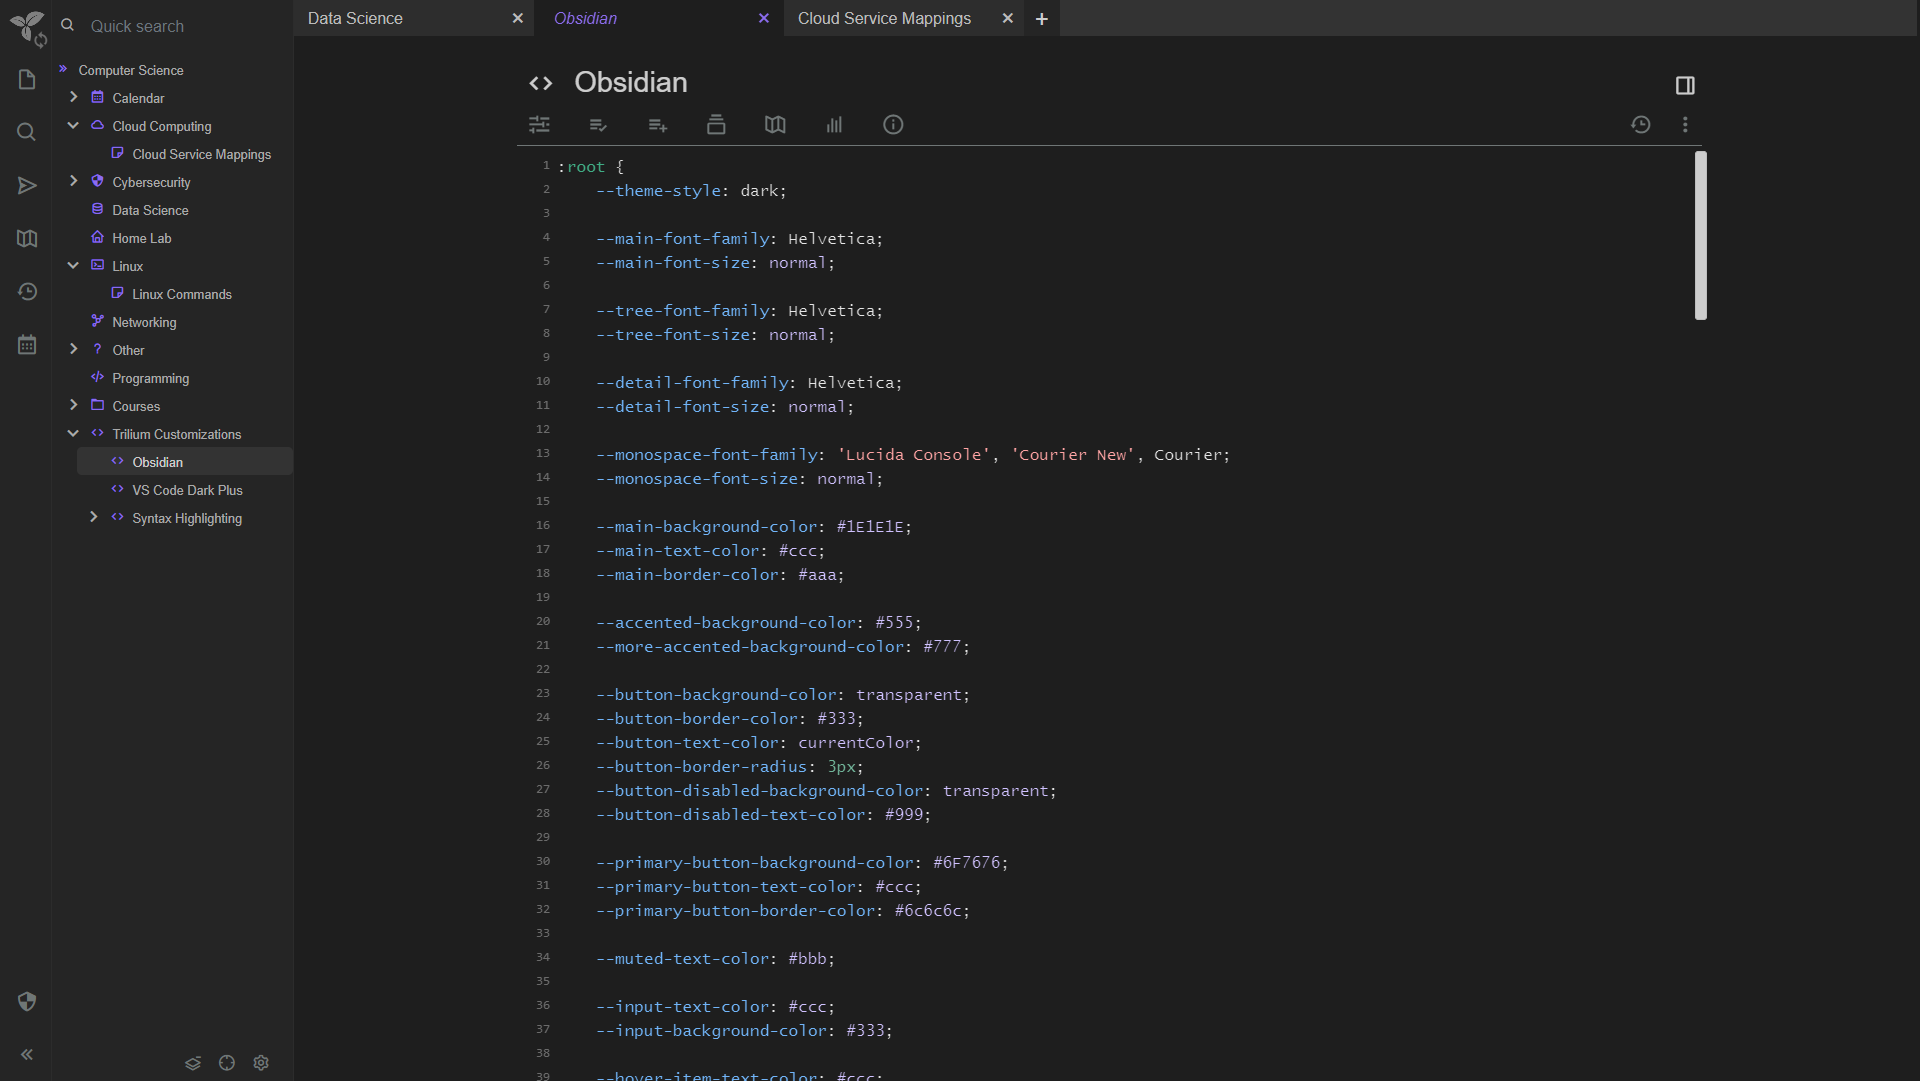
Task: Open the note map launcher icon
Action: [x=27, y=238]
